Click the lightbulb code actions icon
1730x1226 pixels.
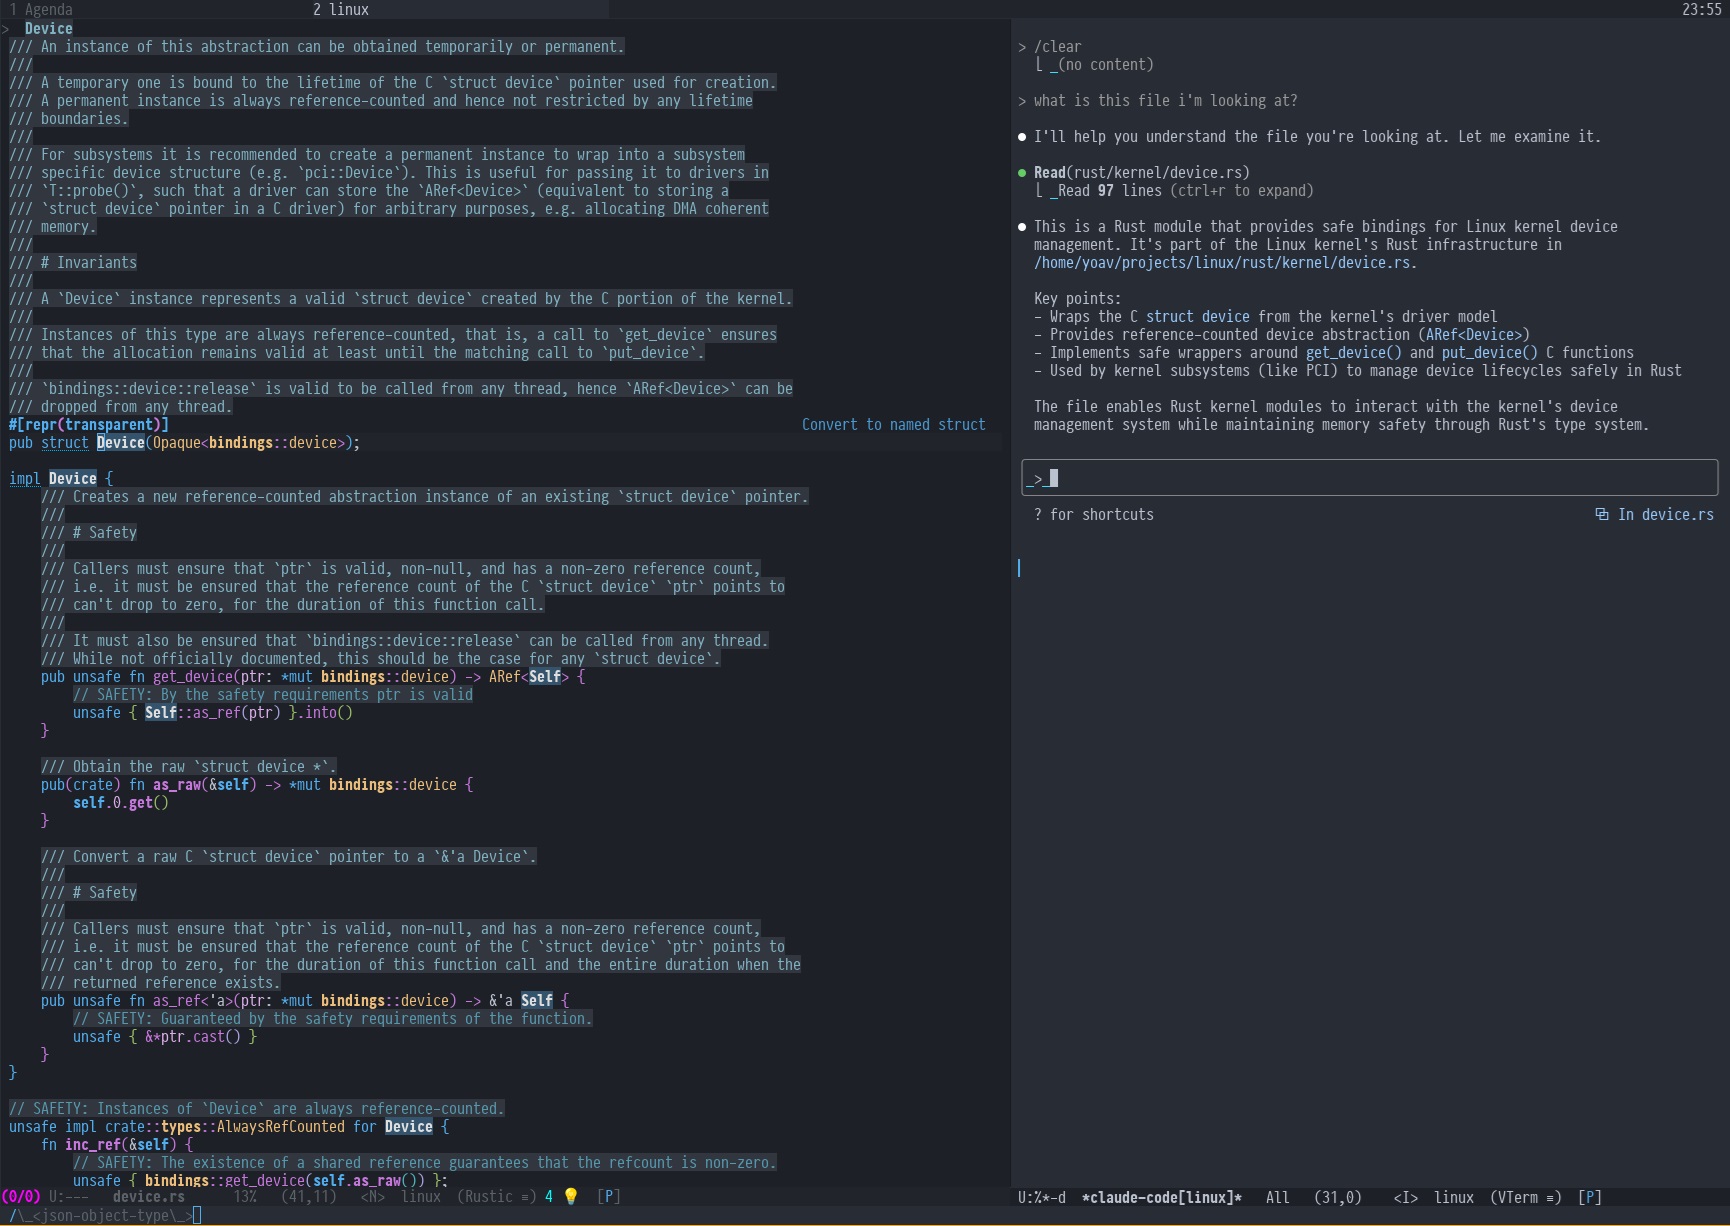coord(571,1197)
